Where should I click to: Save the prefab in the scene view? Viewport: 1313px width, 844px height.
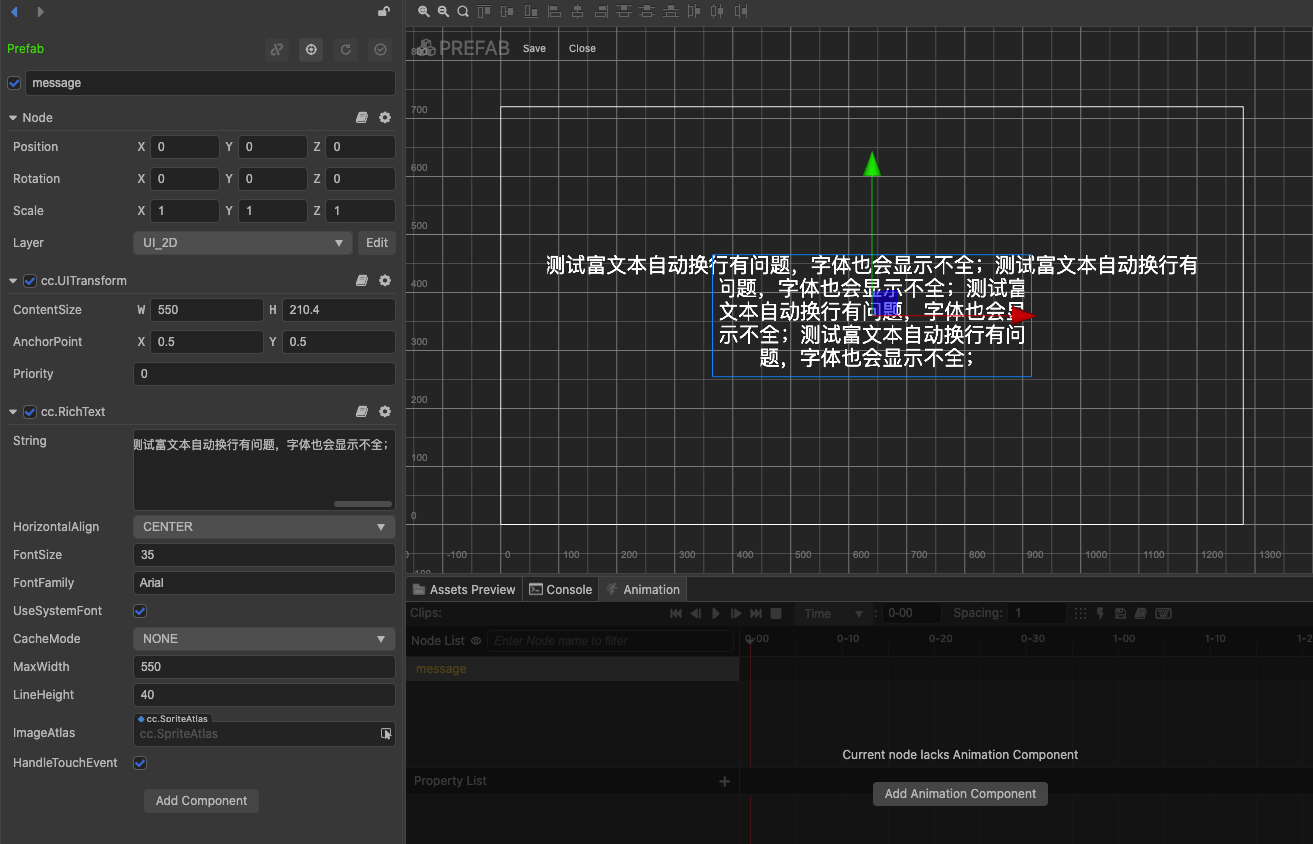click(535, 49)
